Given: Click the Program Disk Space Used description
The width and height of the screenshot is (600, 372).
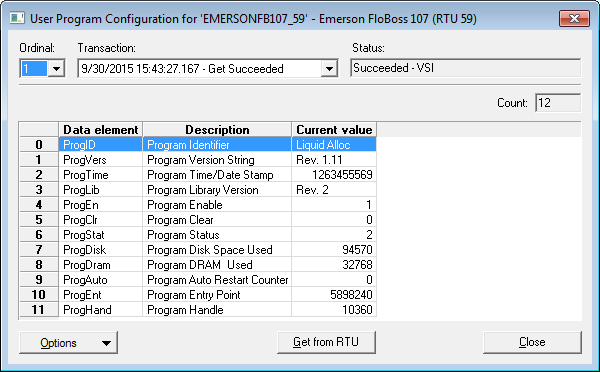Looking at the screenshot, I should point(217,250).
